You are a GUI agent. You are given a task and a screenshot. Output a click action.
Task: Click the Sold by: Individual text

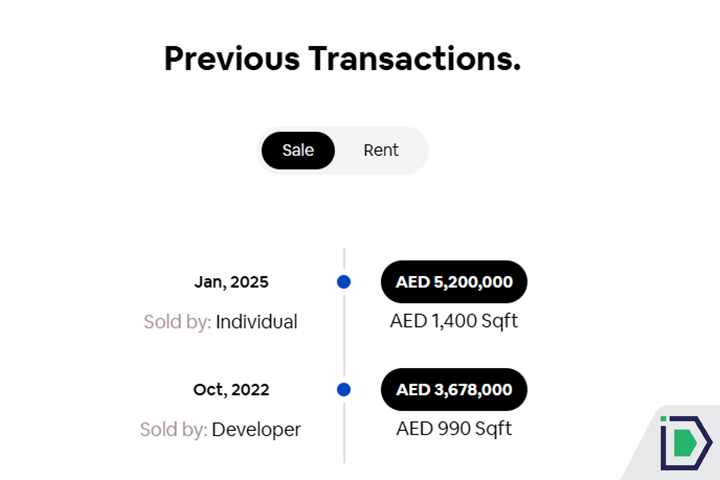(x=220, y=322)
